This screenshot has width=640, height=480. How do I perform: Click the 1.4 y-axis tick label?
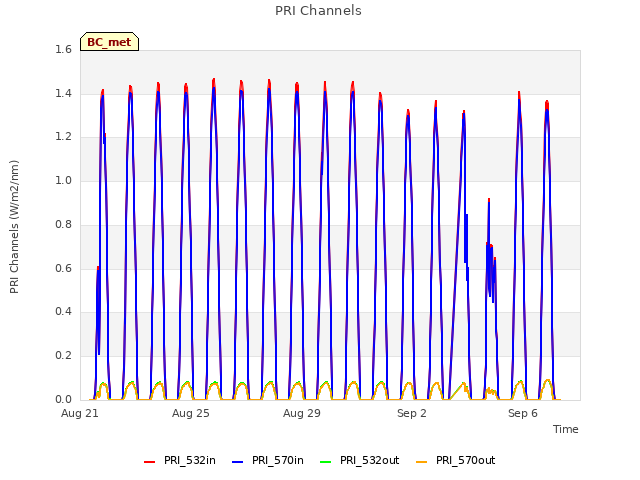click(63, 93)
